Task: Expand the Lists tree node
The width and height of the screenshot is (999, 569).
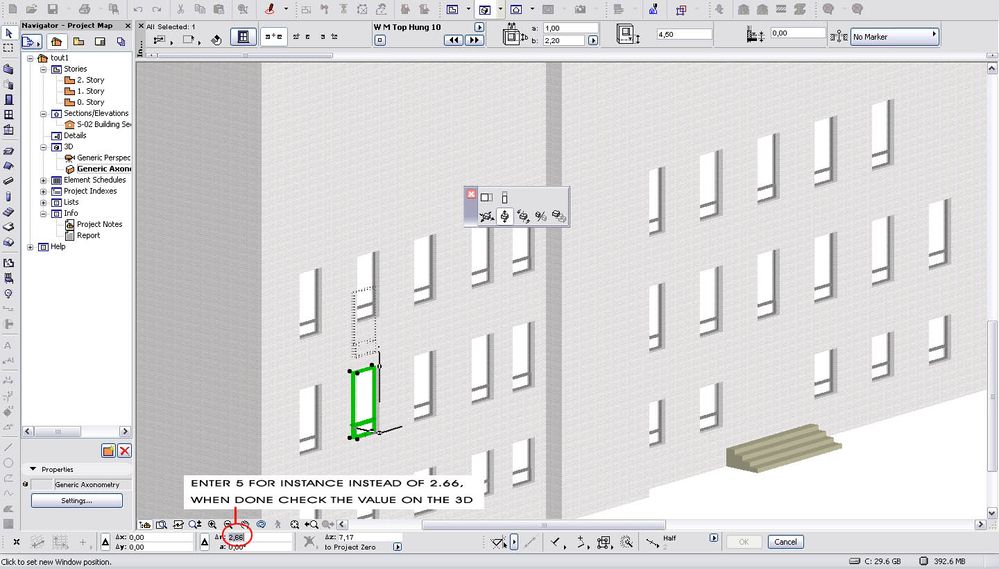Action: point(43,202)
